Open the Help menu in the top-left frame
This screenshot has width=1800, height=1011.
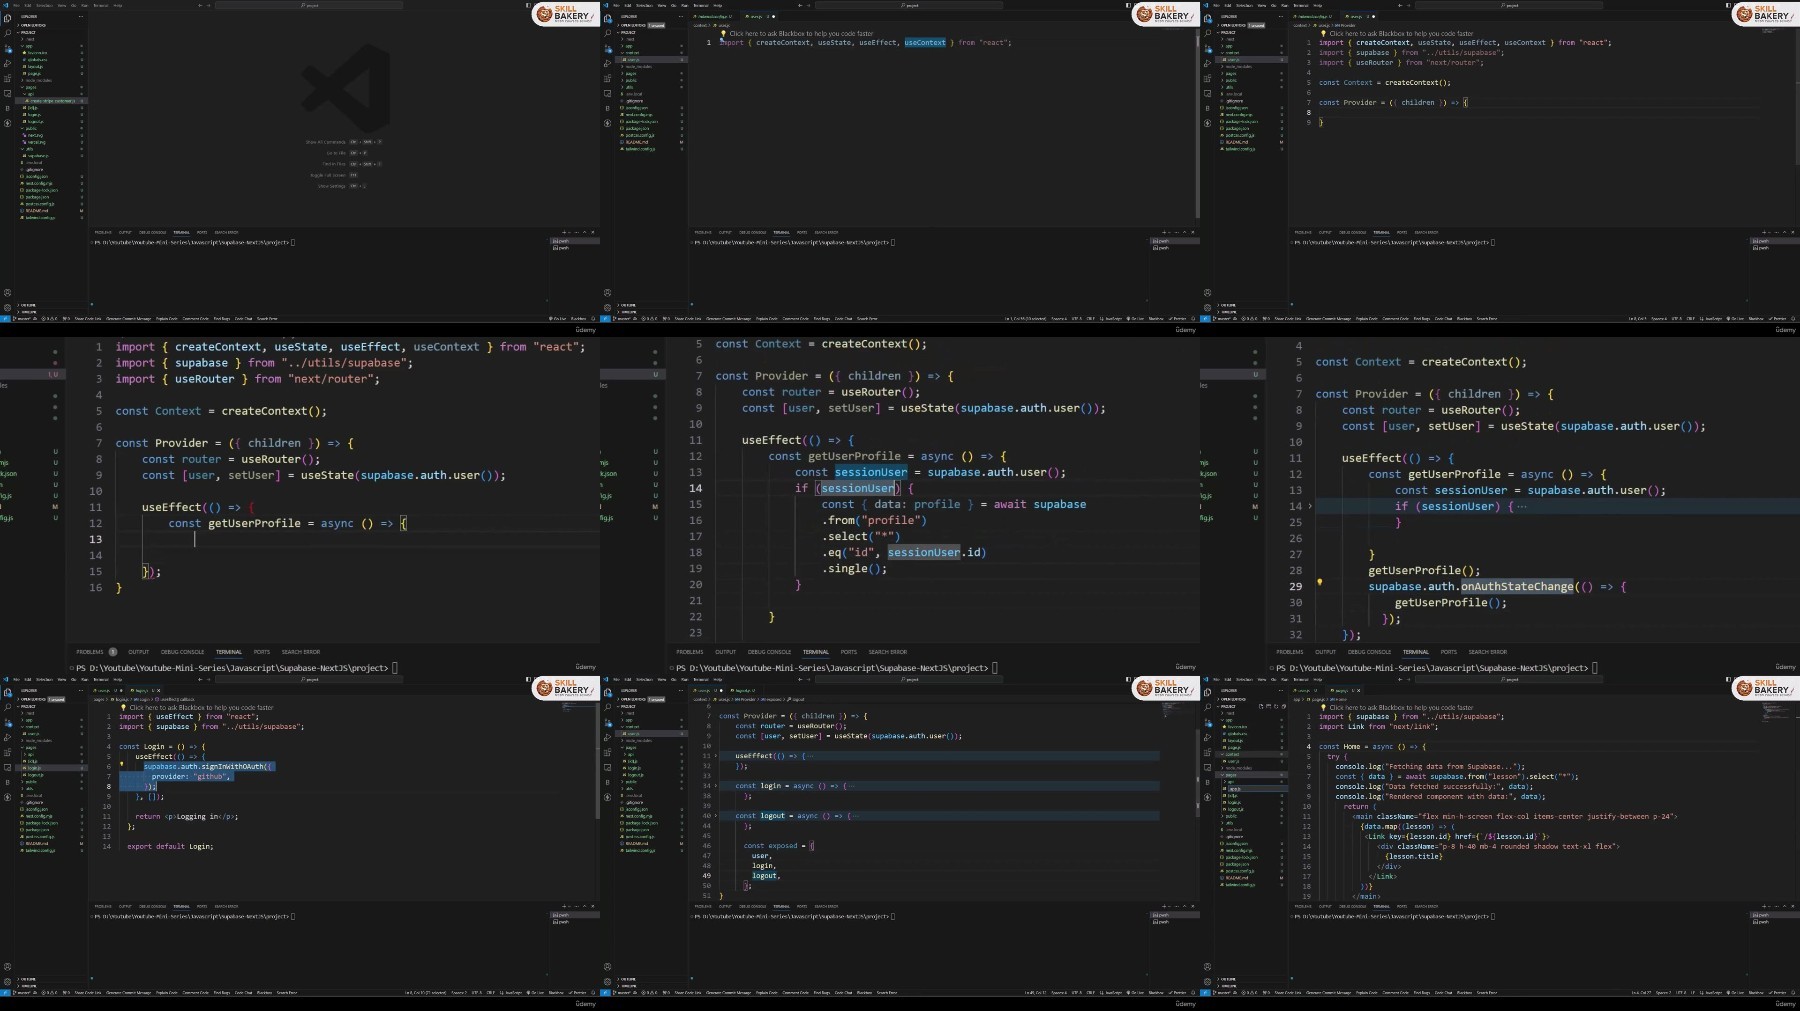(117, 5)
